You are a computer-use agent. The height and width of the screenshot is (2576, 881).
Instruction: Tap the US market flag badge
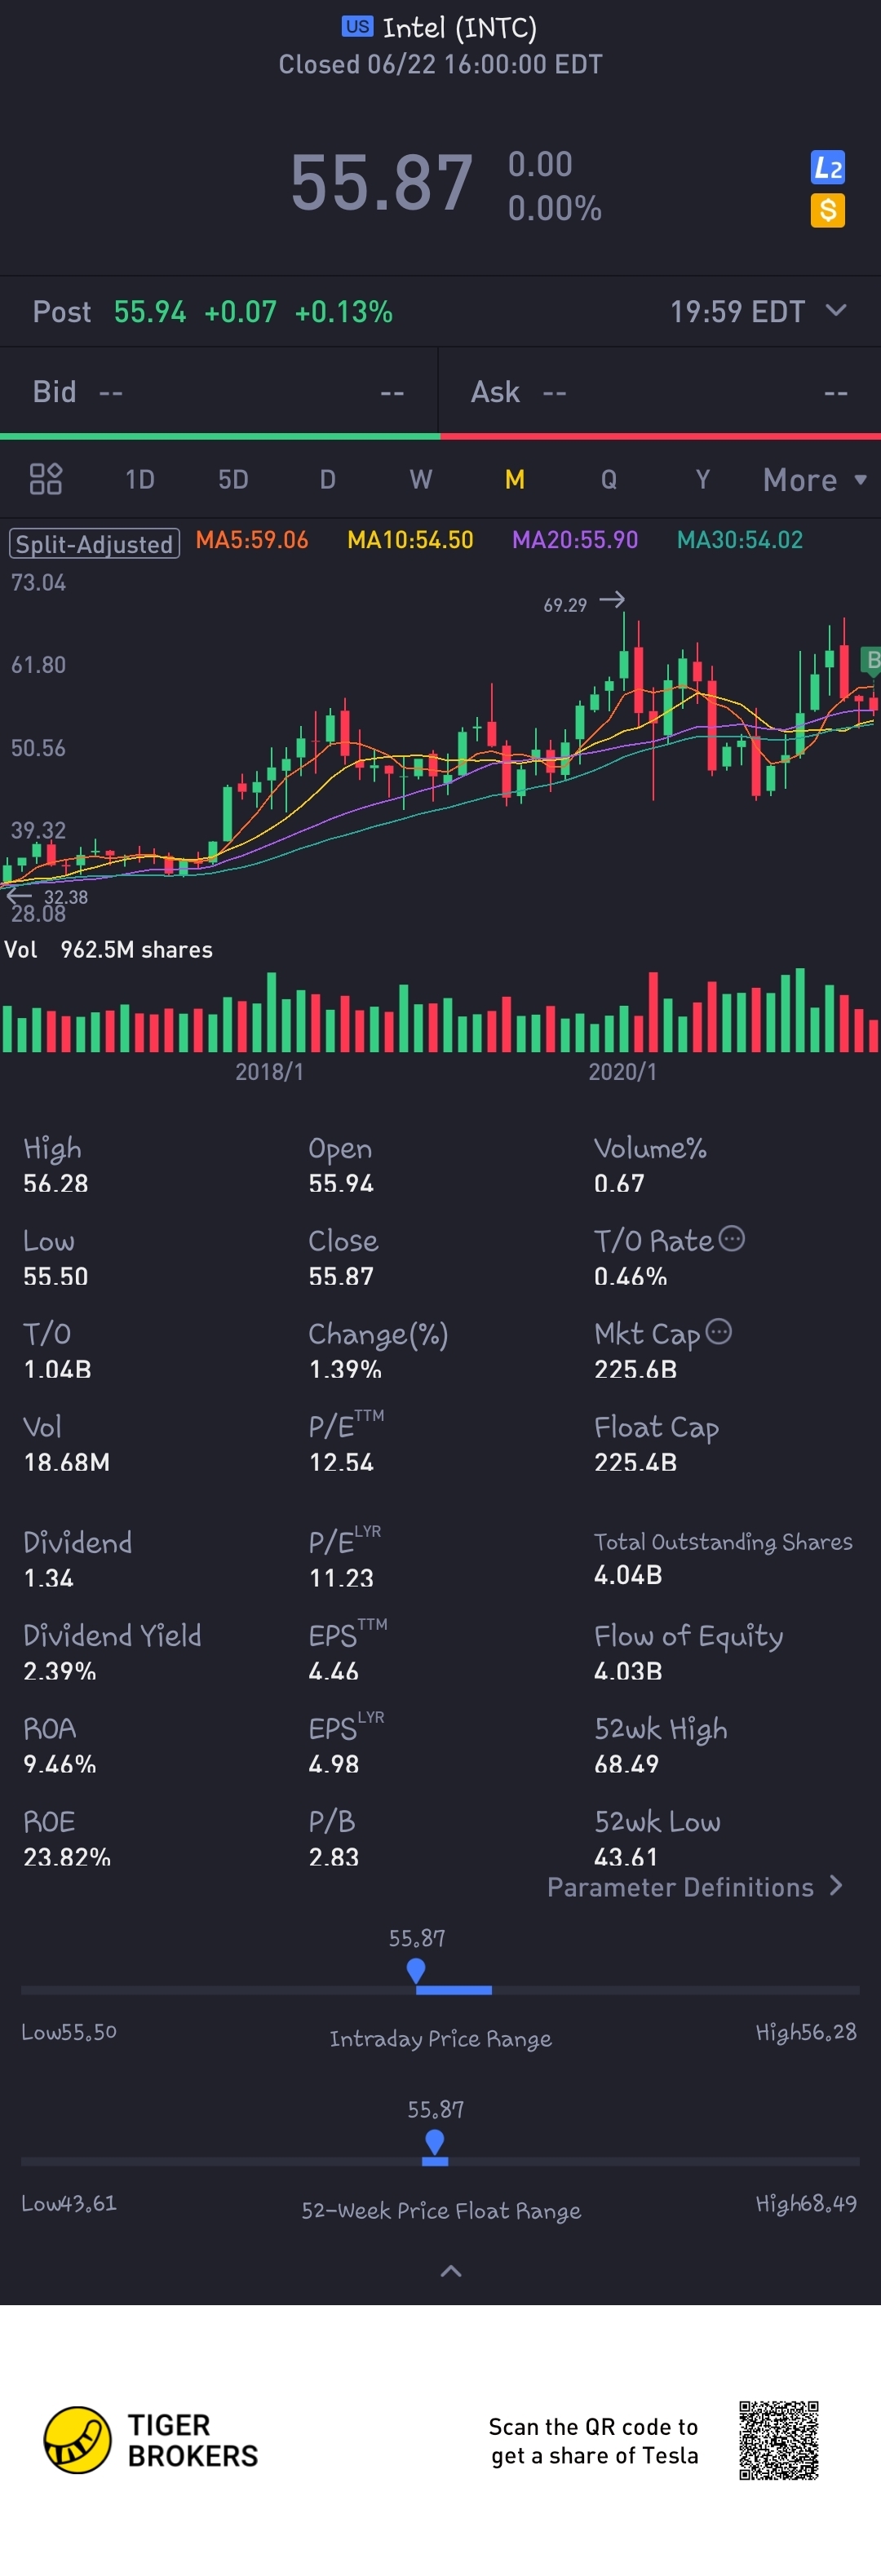click(x=357, y=27)
